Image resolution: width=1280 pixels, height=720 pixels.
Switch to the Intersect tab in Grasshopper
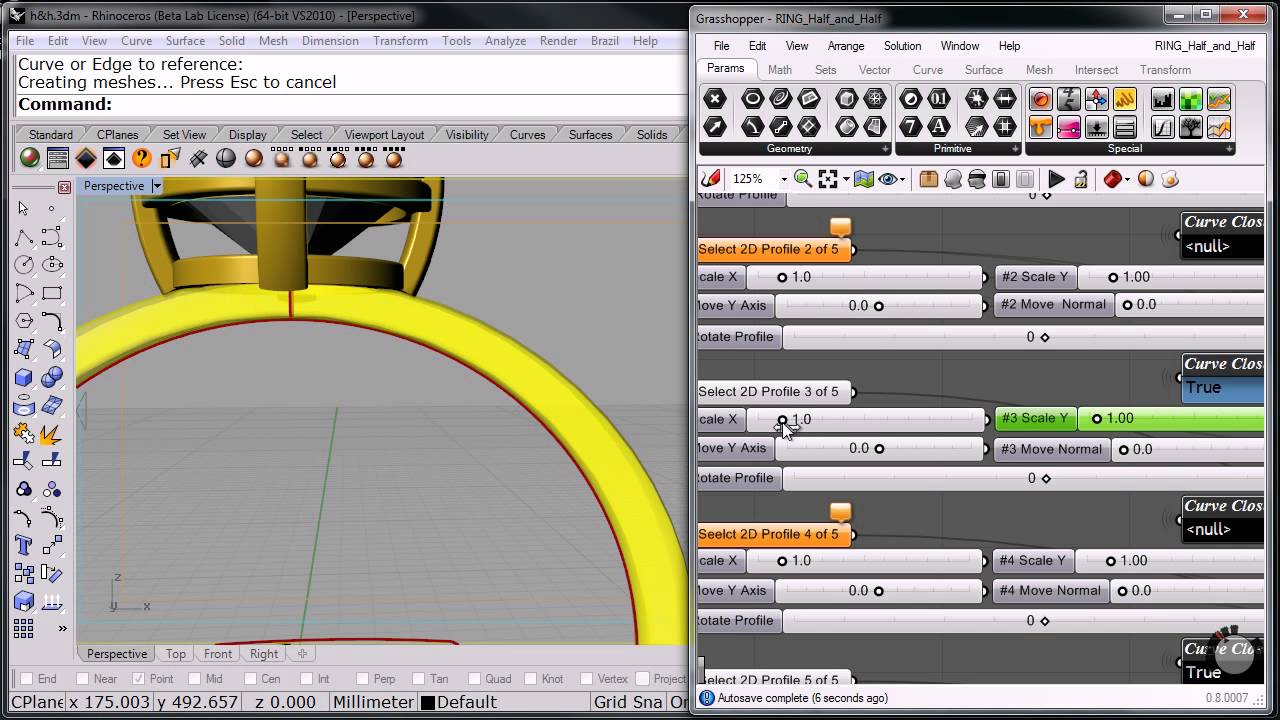tap(1096, 70)
